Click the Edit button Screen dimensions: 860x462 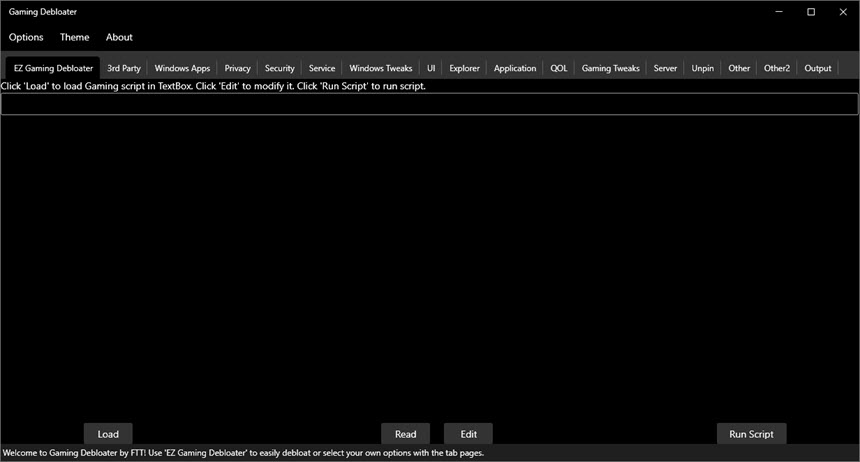point(468,434)
